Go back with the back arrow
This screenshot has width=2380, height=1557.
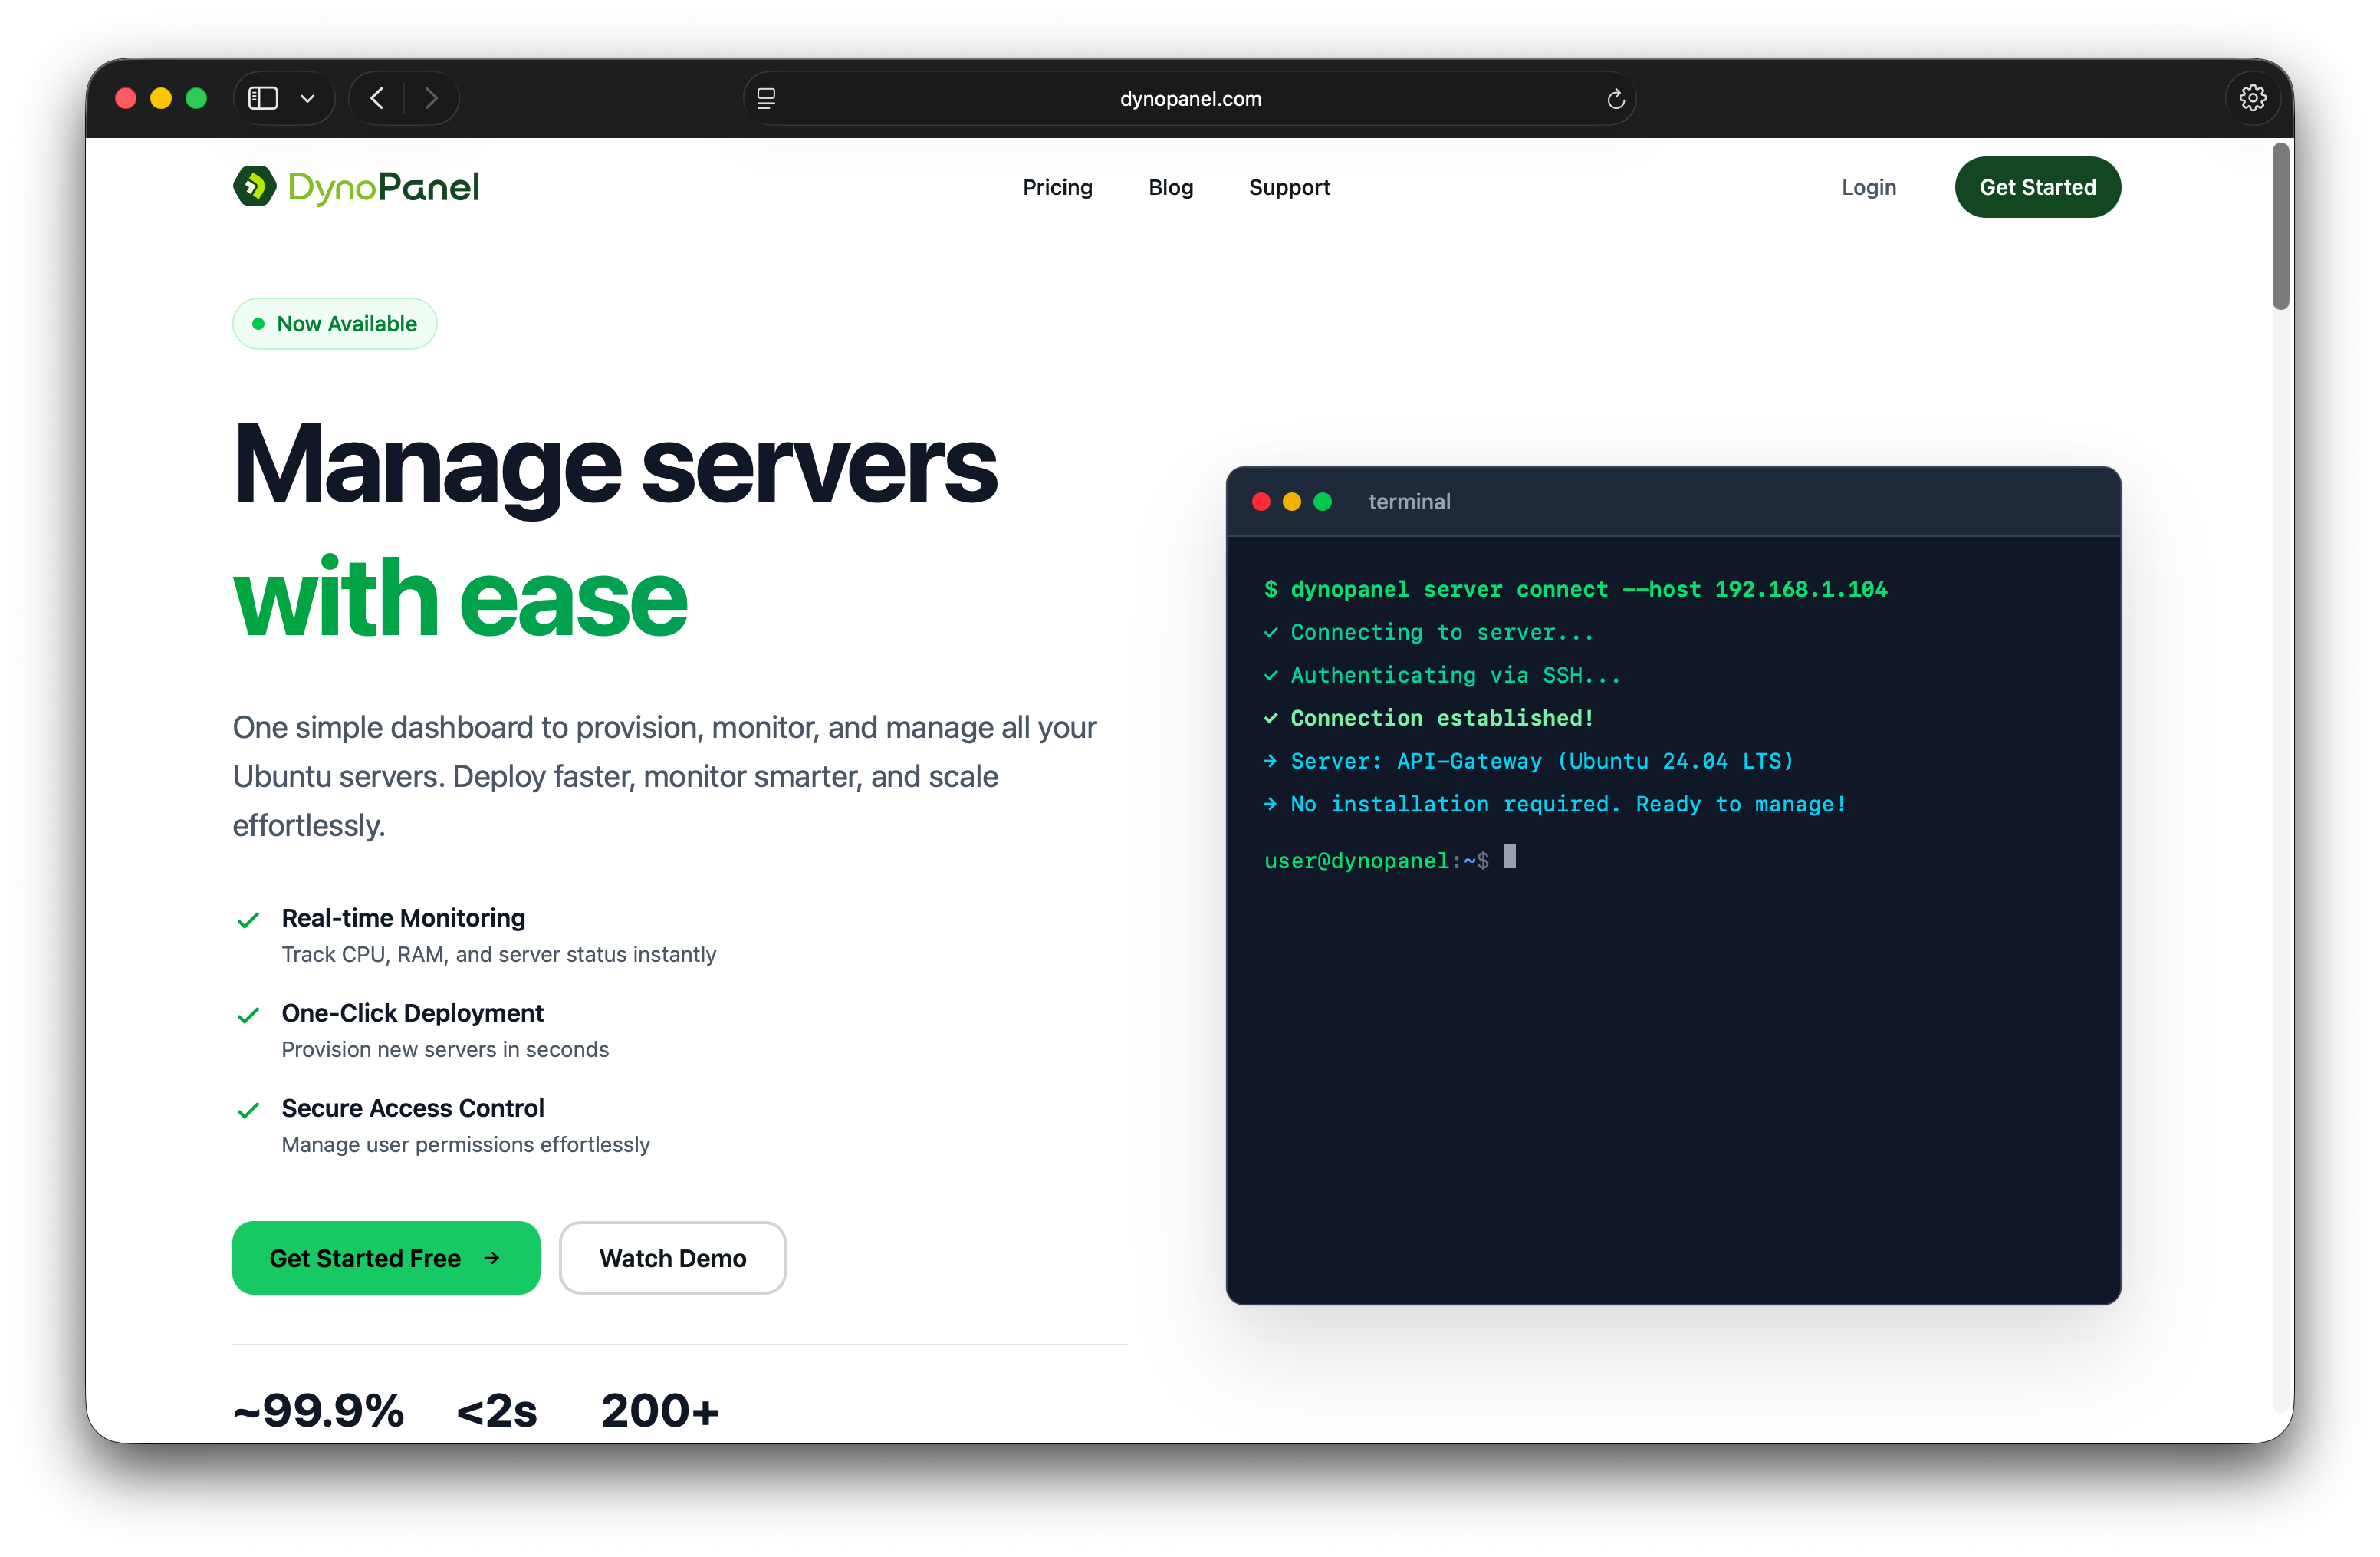377,98
